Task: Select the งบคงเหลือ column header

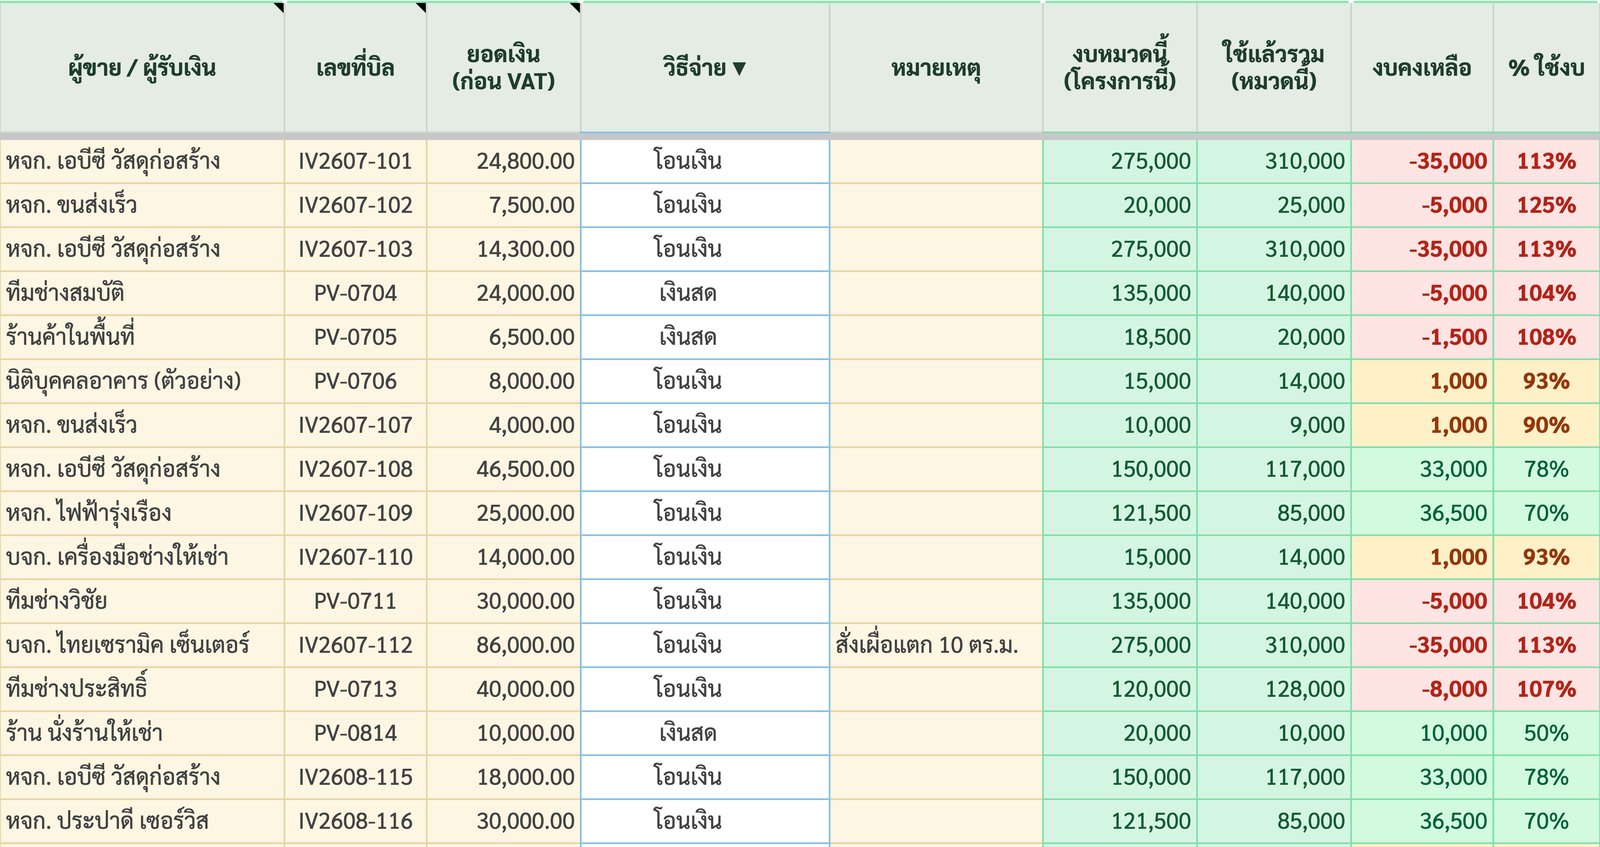Action: point(1422,68)
